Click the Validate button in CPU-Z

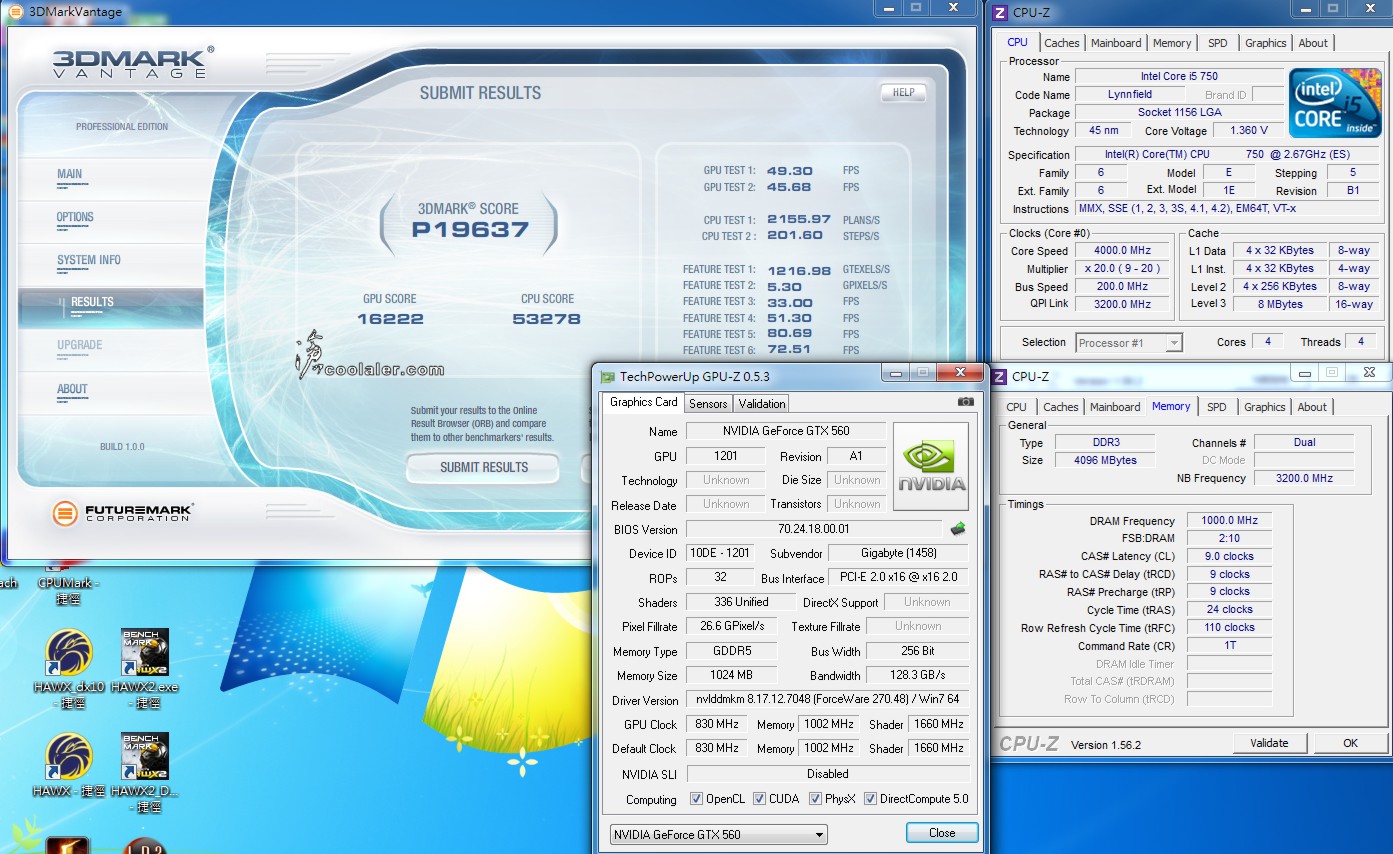pyautogui.click(x=1269, y=743)
